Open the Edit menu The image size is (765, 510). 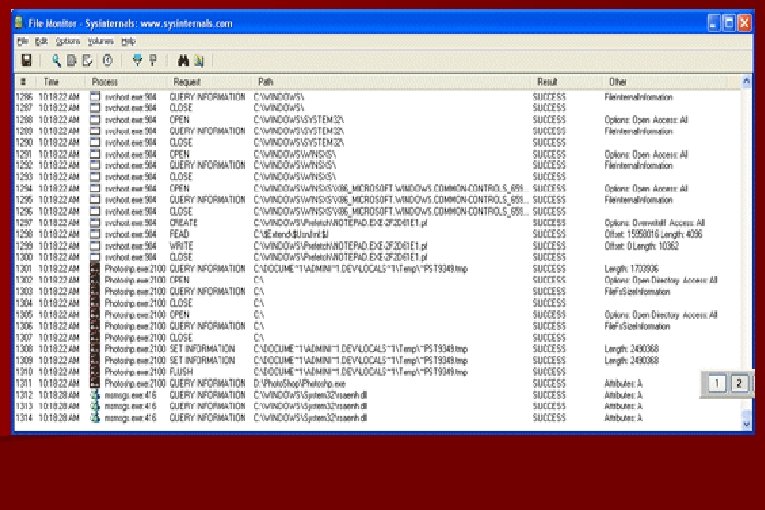41,41
